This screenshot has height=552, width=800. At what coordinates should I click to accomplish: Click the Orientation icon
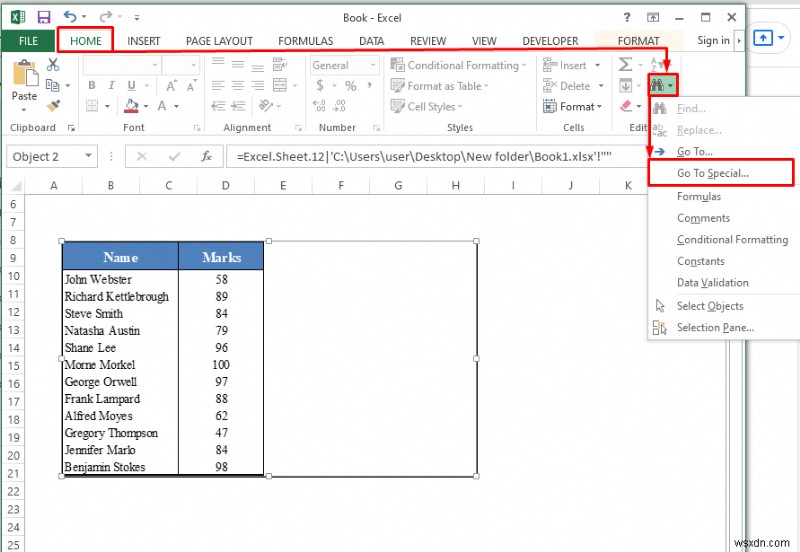pyautogui.click(x=266, y=106)
